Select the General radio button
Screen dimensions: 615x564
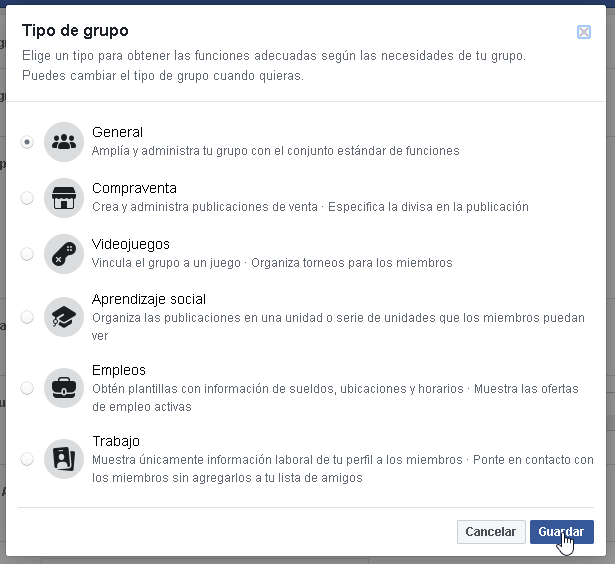27,142
